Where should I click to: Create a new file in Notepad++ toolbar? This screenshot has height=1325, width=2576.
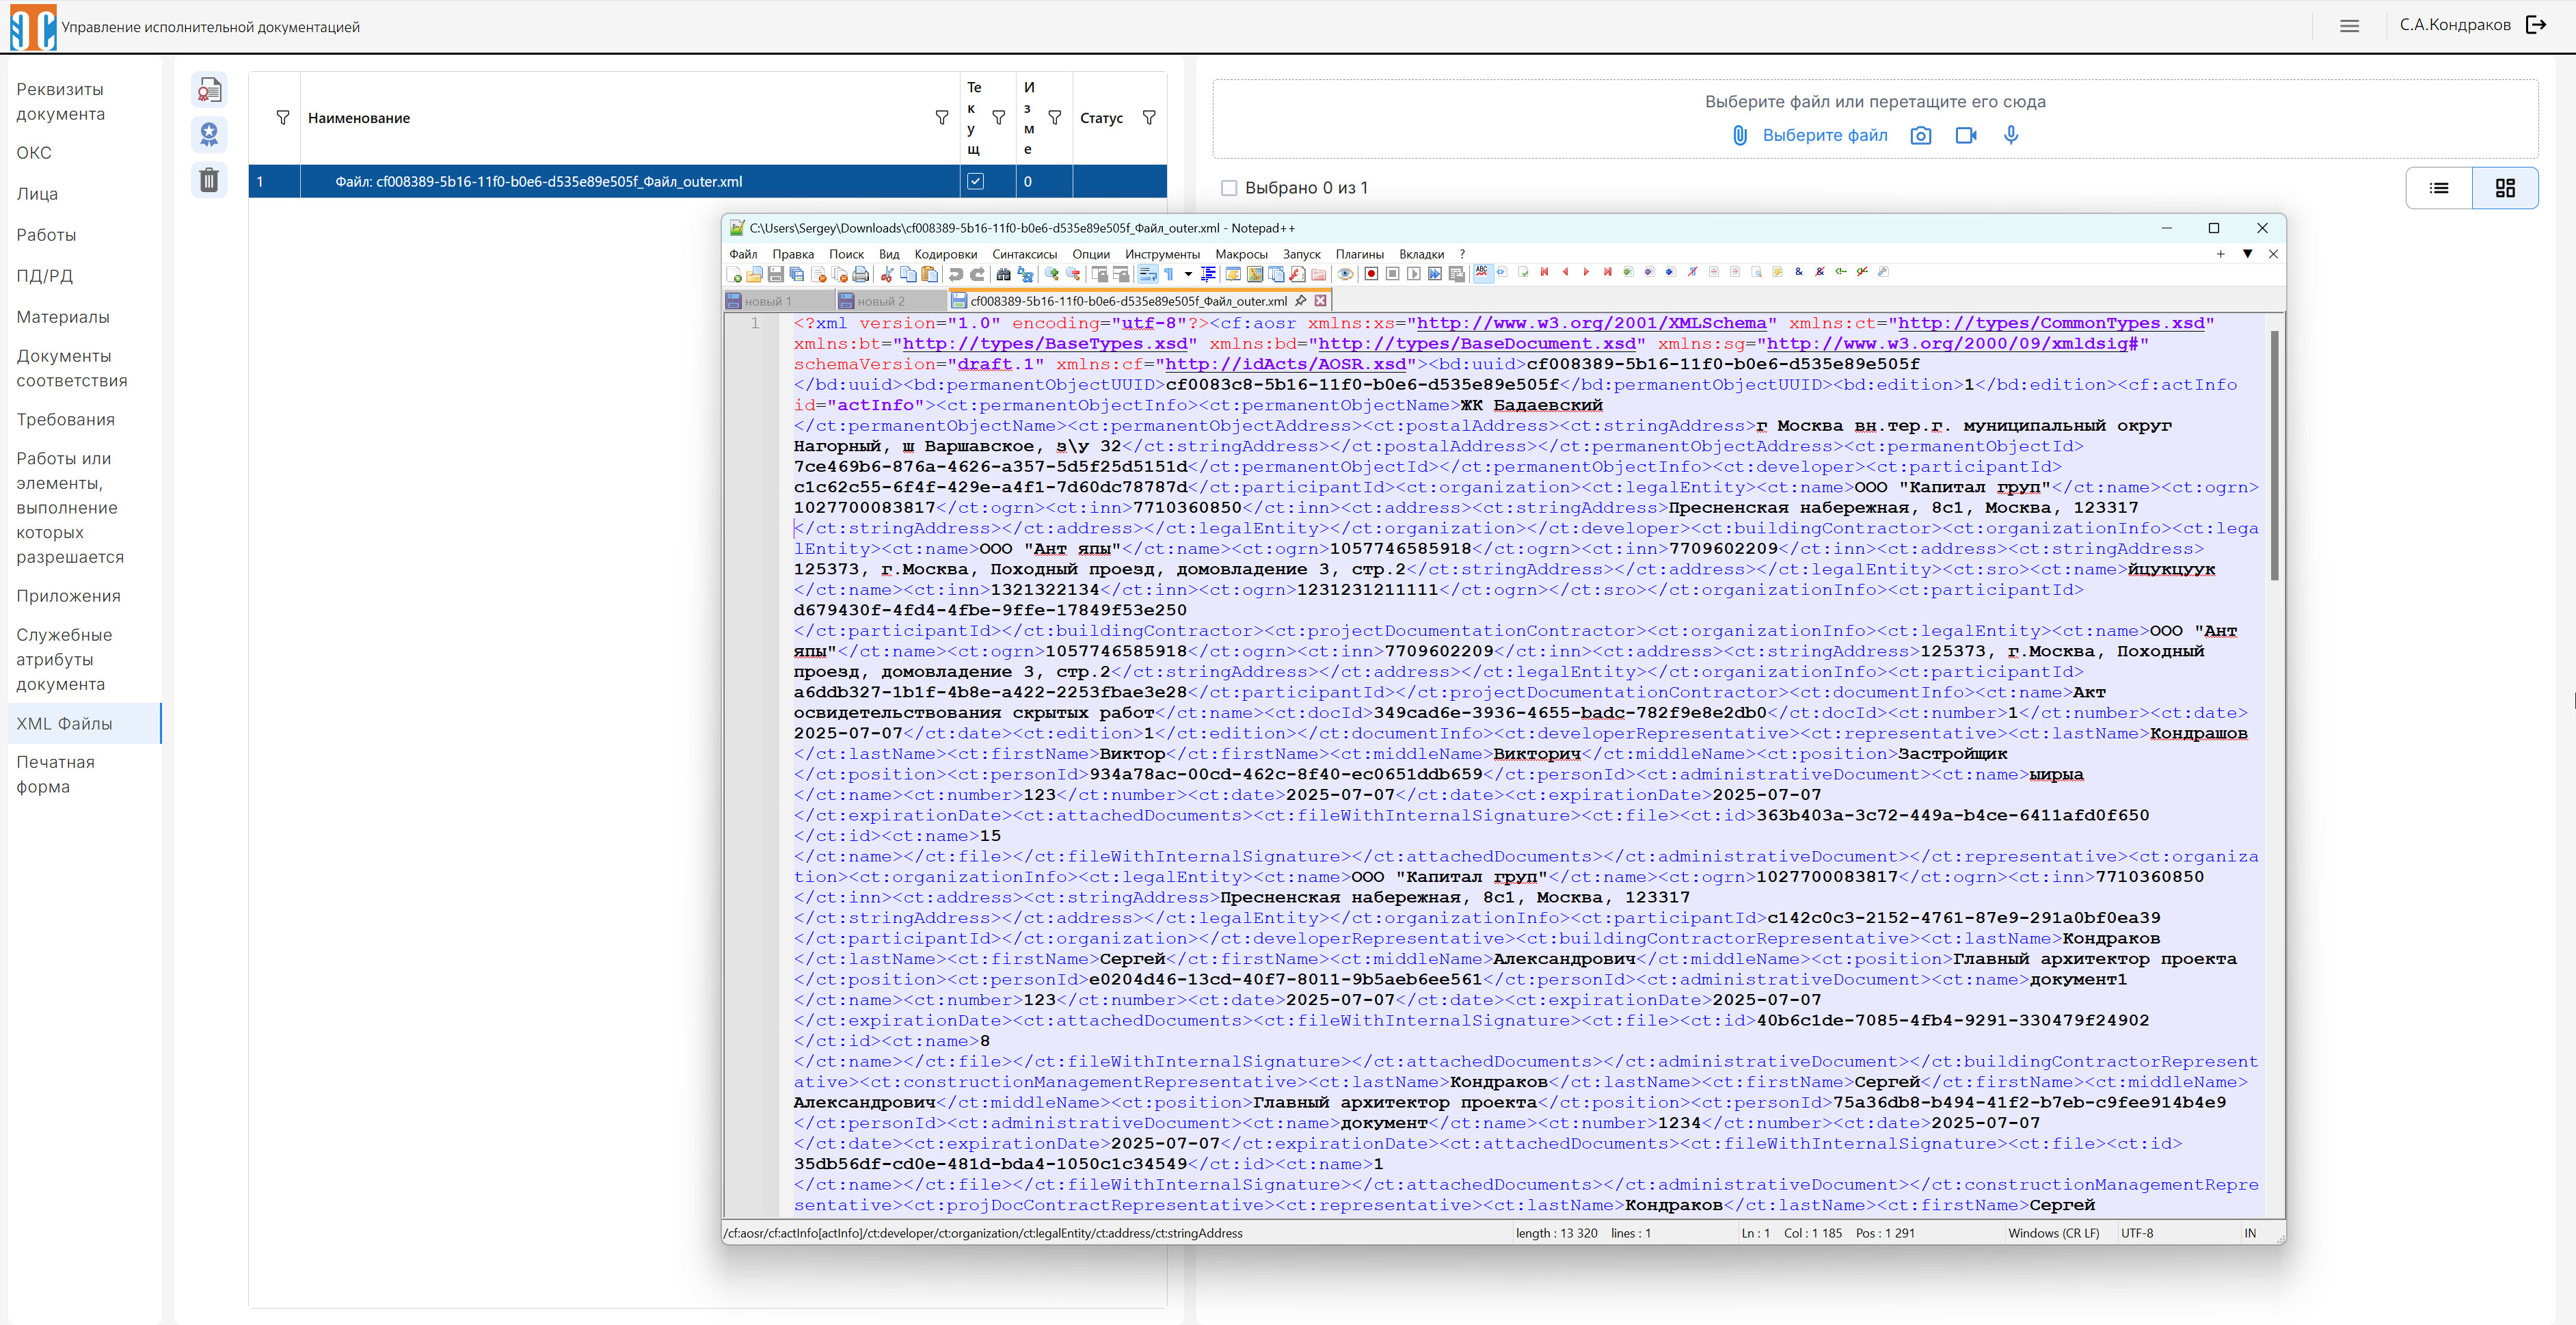(x=734, y=274)
